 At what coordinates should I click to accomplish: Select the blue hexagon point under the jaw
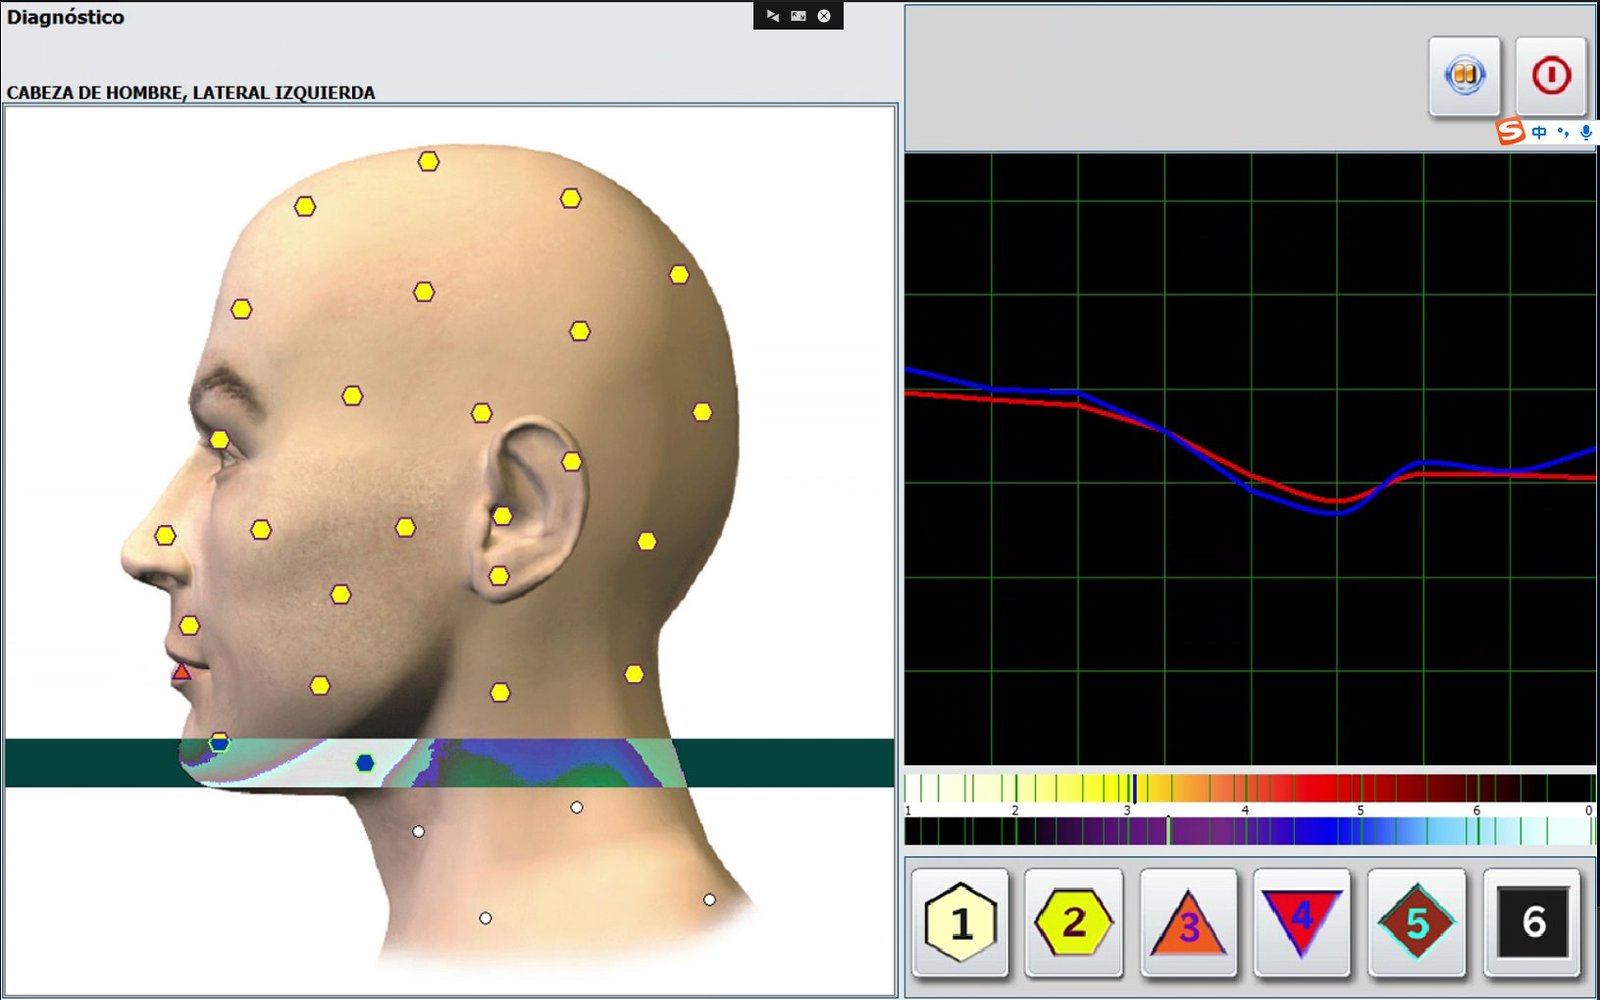(366, 763)
